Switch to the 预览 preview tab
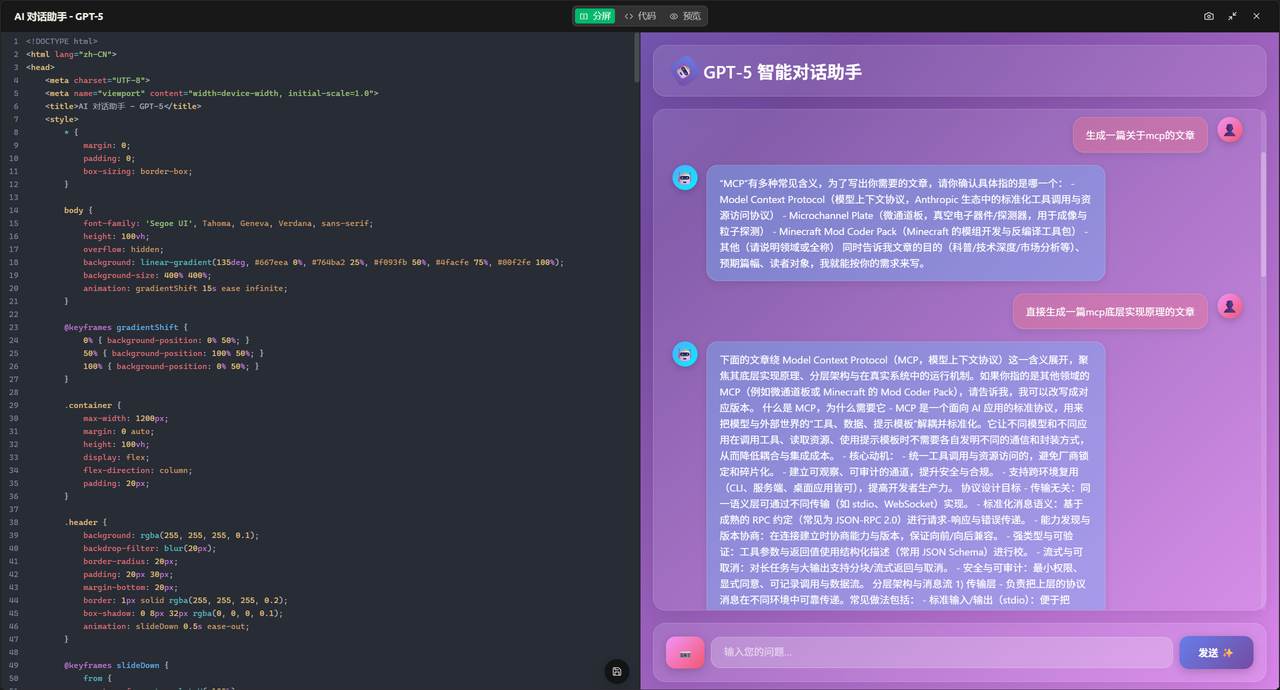The width and height of the screenshot is (1280, 690). tap(685, 16)
